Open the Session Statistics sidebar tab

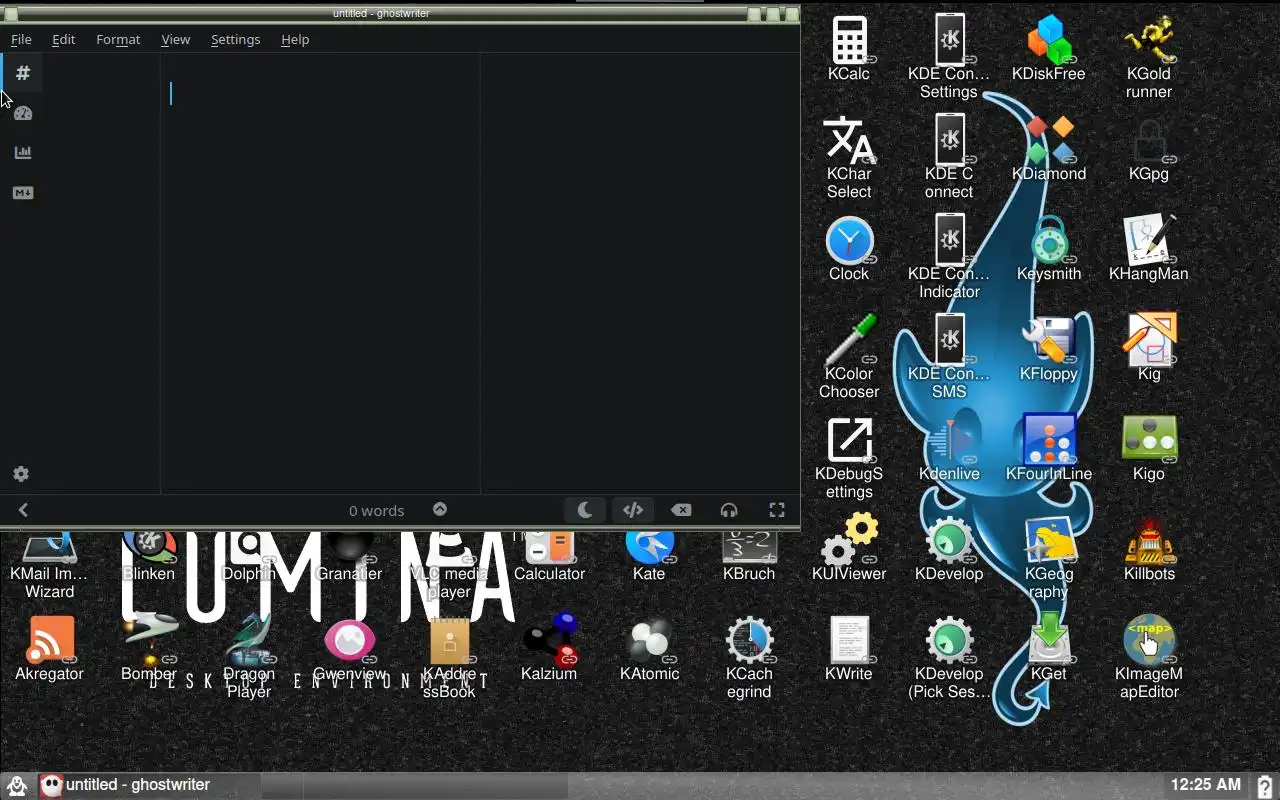click(23, 113)
